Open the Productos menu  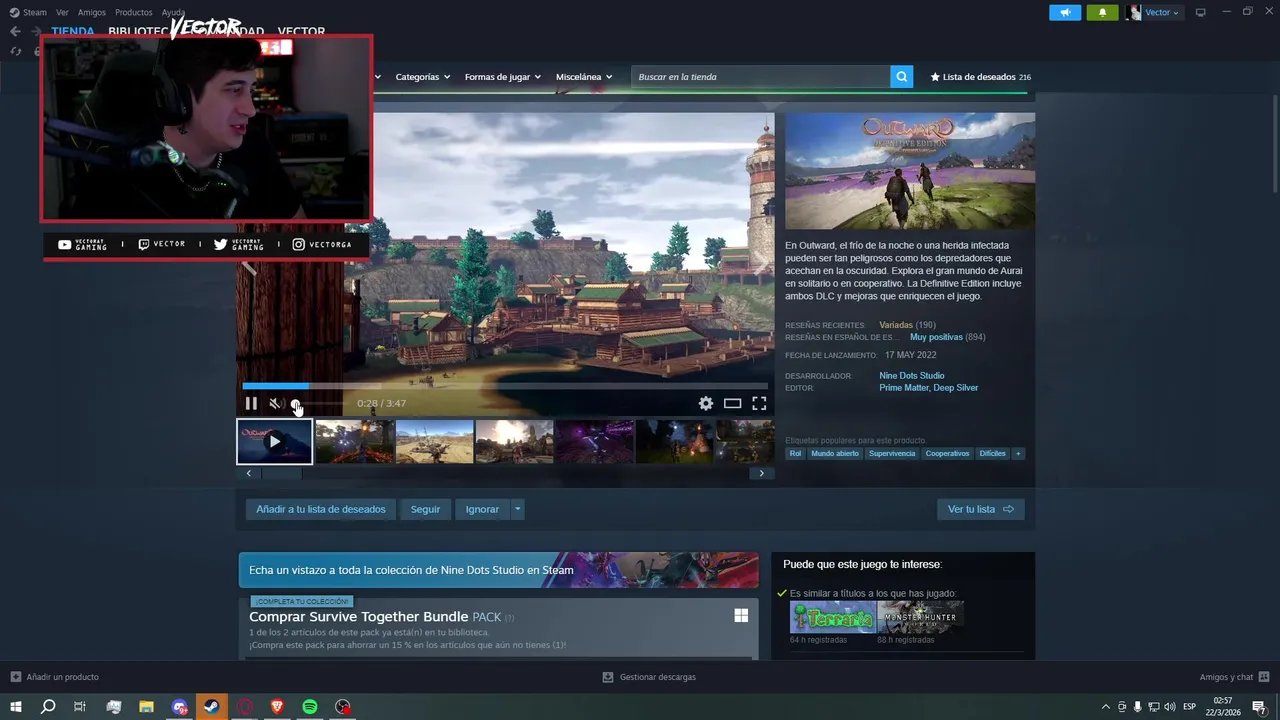click(x=134, y=12)
